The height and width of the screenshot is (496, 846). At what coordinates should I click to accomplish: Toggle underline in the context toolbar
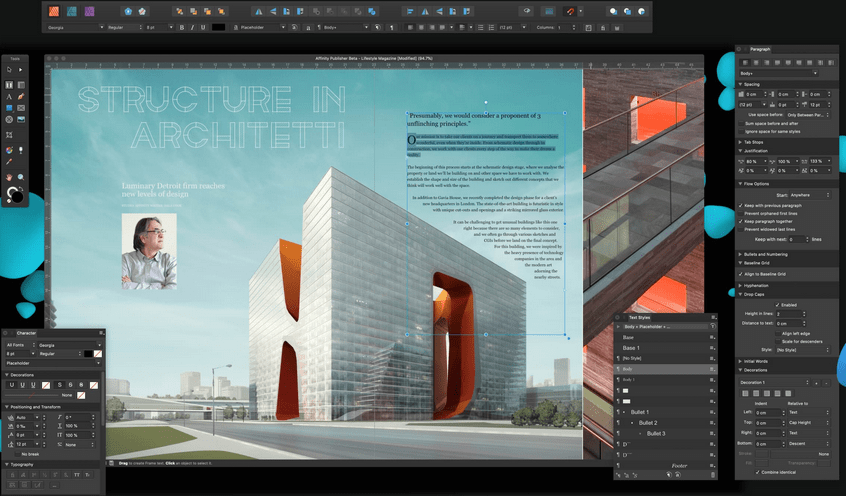tap(203, 28)
